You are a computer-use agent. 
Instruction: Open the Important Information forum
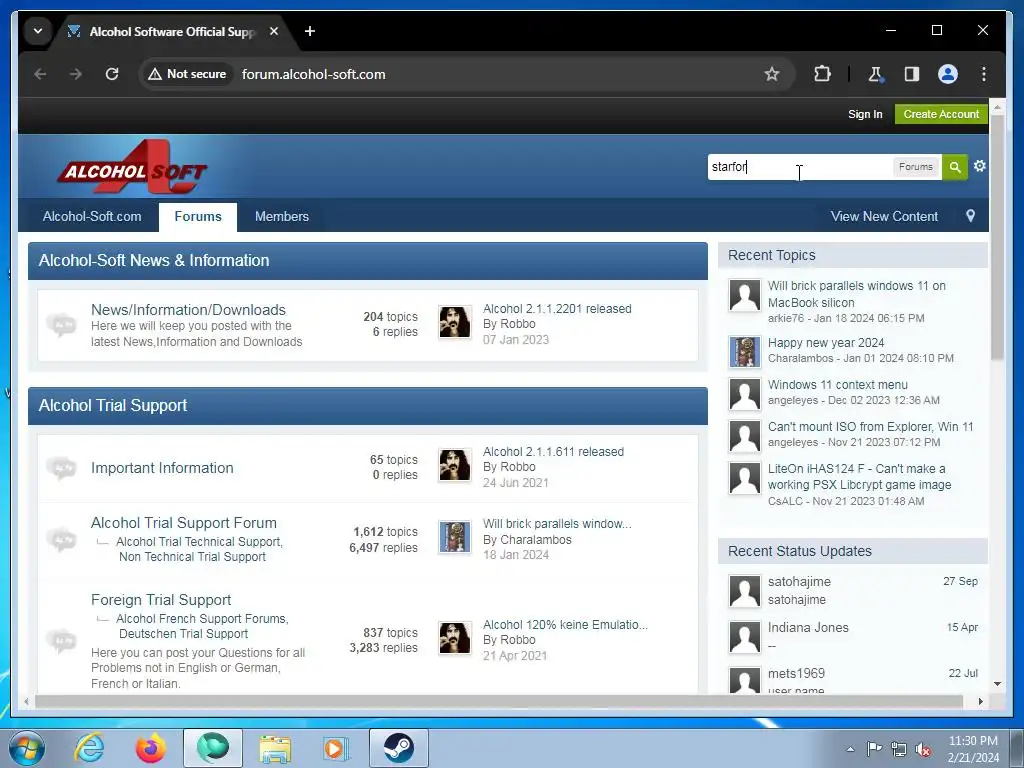[x=162, y=468]
